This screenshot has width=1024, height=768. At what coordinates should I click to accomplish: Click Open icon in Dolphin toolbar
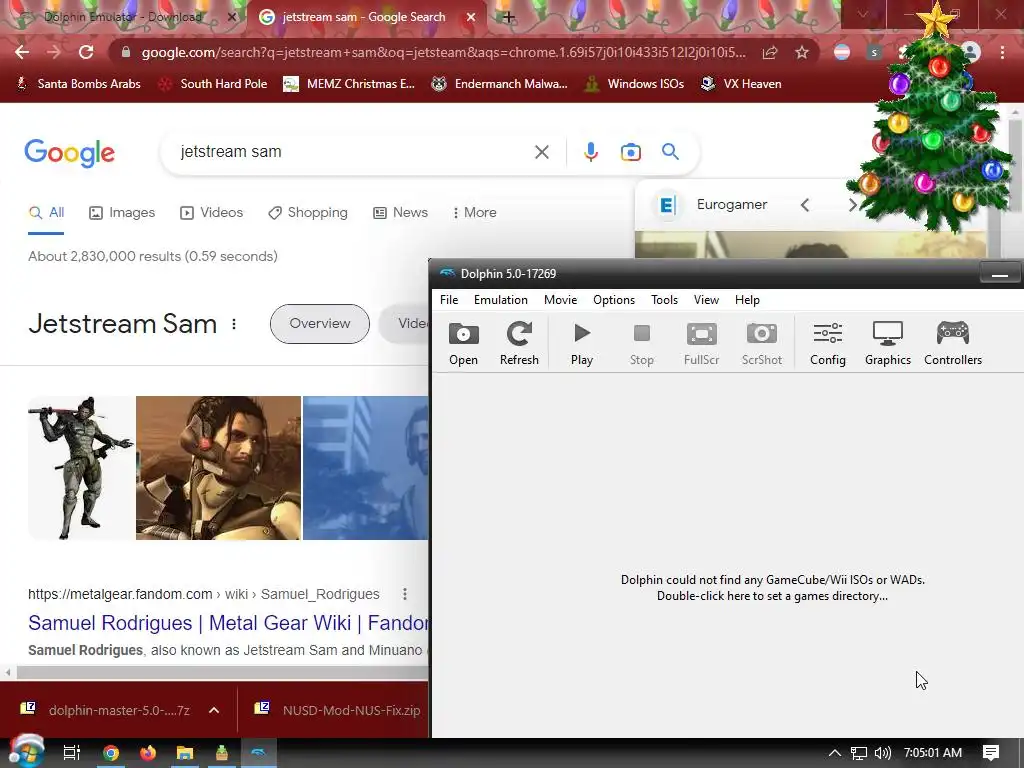[x=463, y=344]
